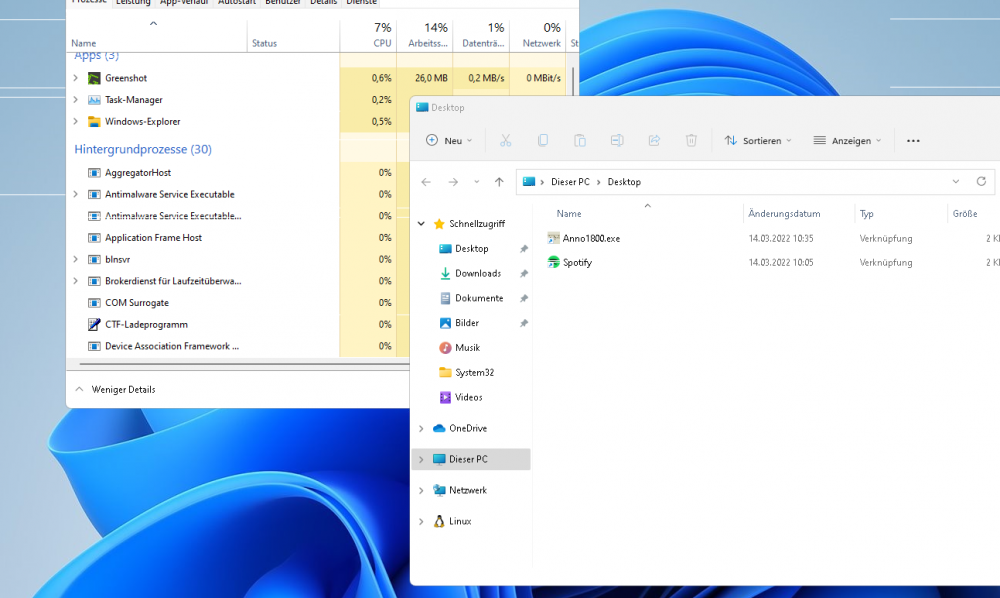Expand the OneDrive tree node
The width and height of the screenshot is (1000, 598).
tap(421, 428)
